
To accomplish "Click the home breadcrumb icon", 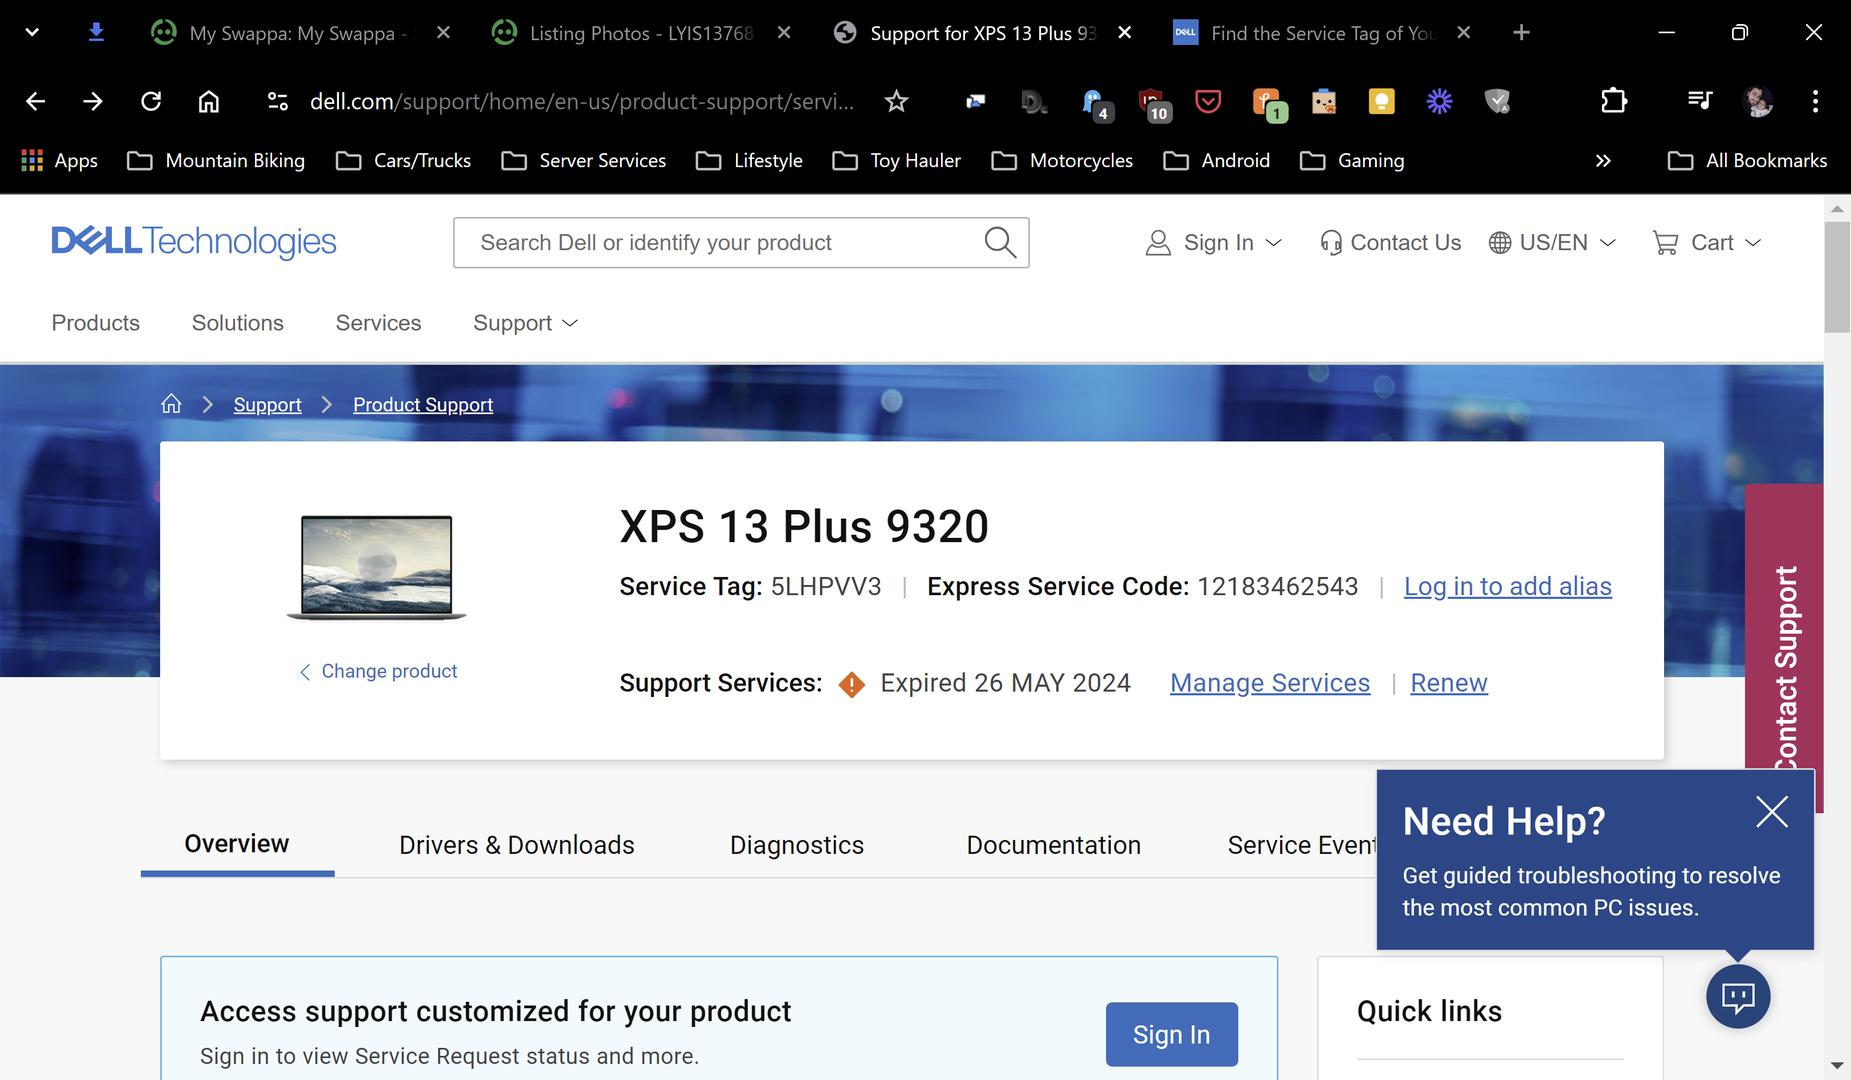I will (171, 404).
